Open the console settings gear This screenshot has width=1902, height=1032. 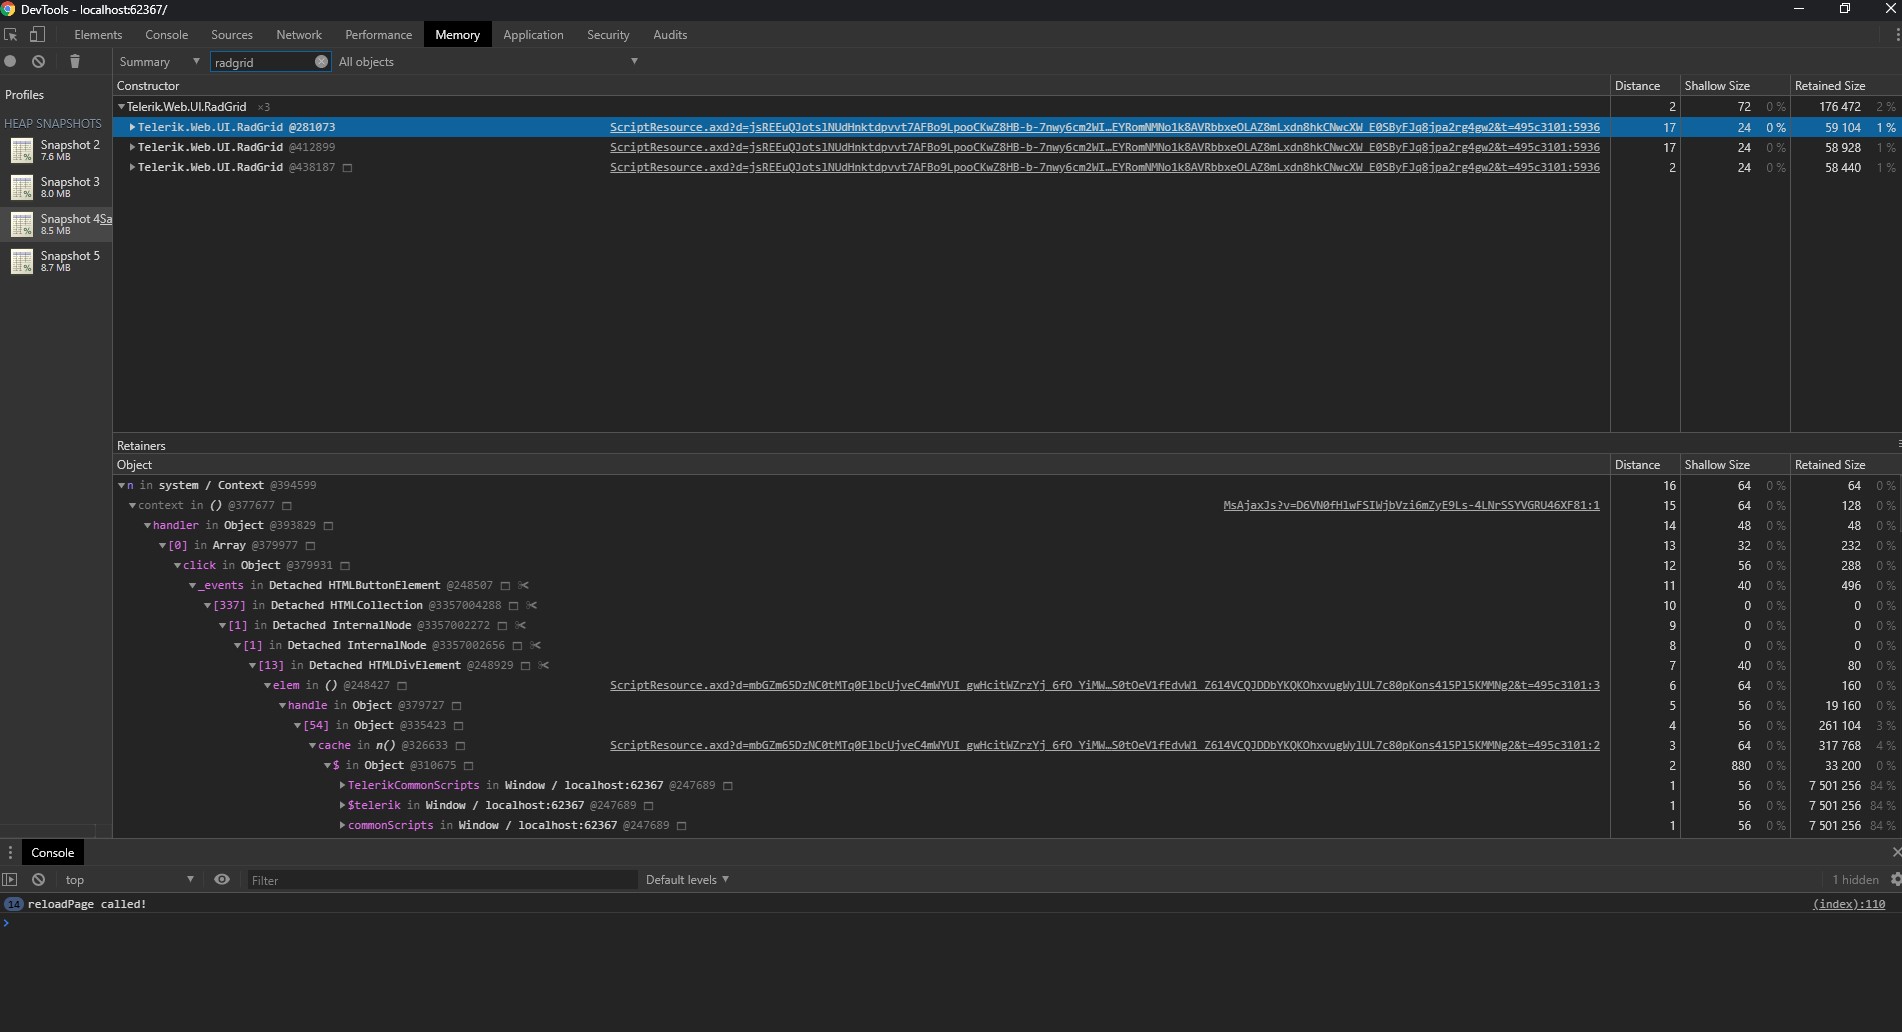click(x=1895, y=879)
